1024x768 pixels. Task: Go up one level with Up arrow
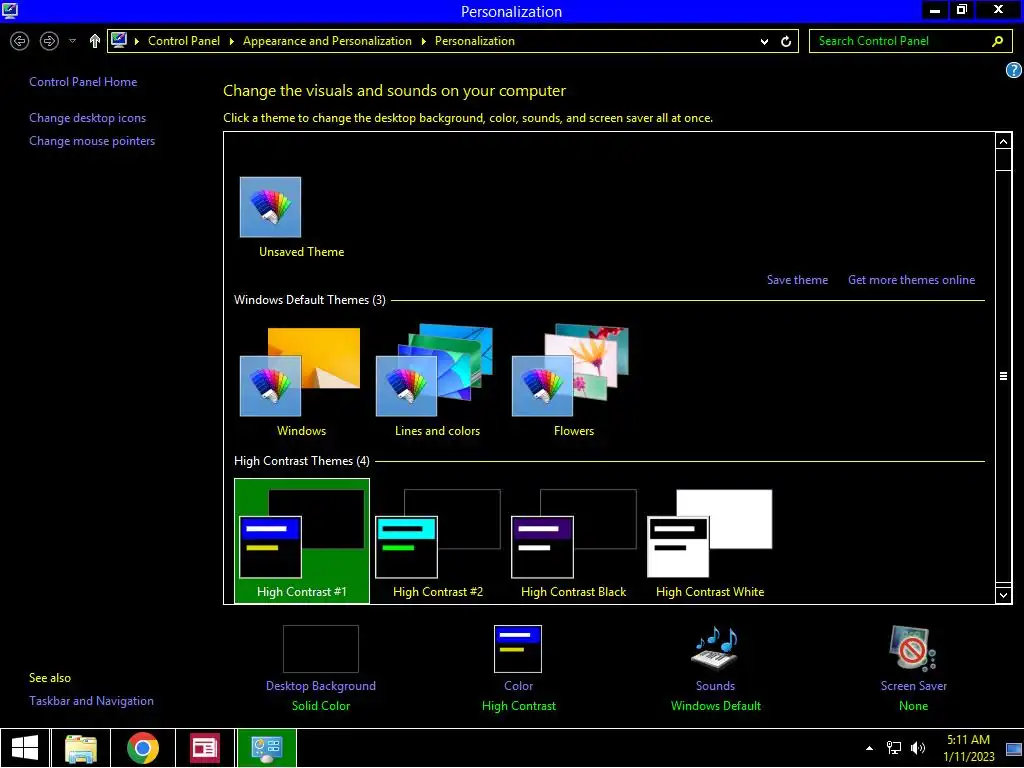95,41
